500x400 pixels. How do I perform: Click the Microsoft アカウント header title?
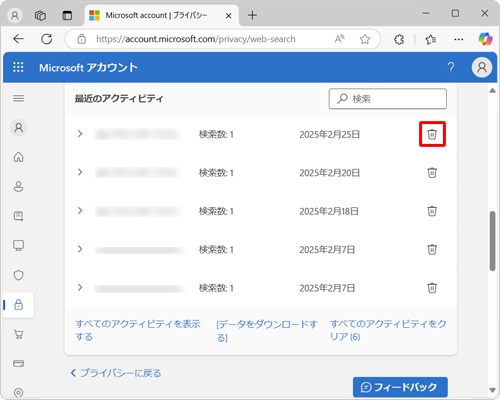(x=88, y=68)
